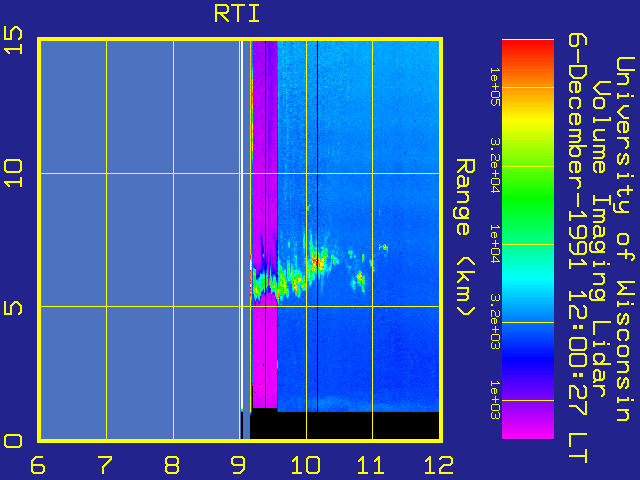Click the 3.2e+03 colorbar label
640x480 pixels.
pos(495,322)
